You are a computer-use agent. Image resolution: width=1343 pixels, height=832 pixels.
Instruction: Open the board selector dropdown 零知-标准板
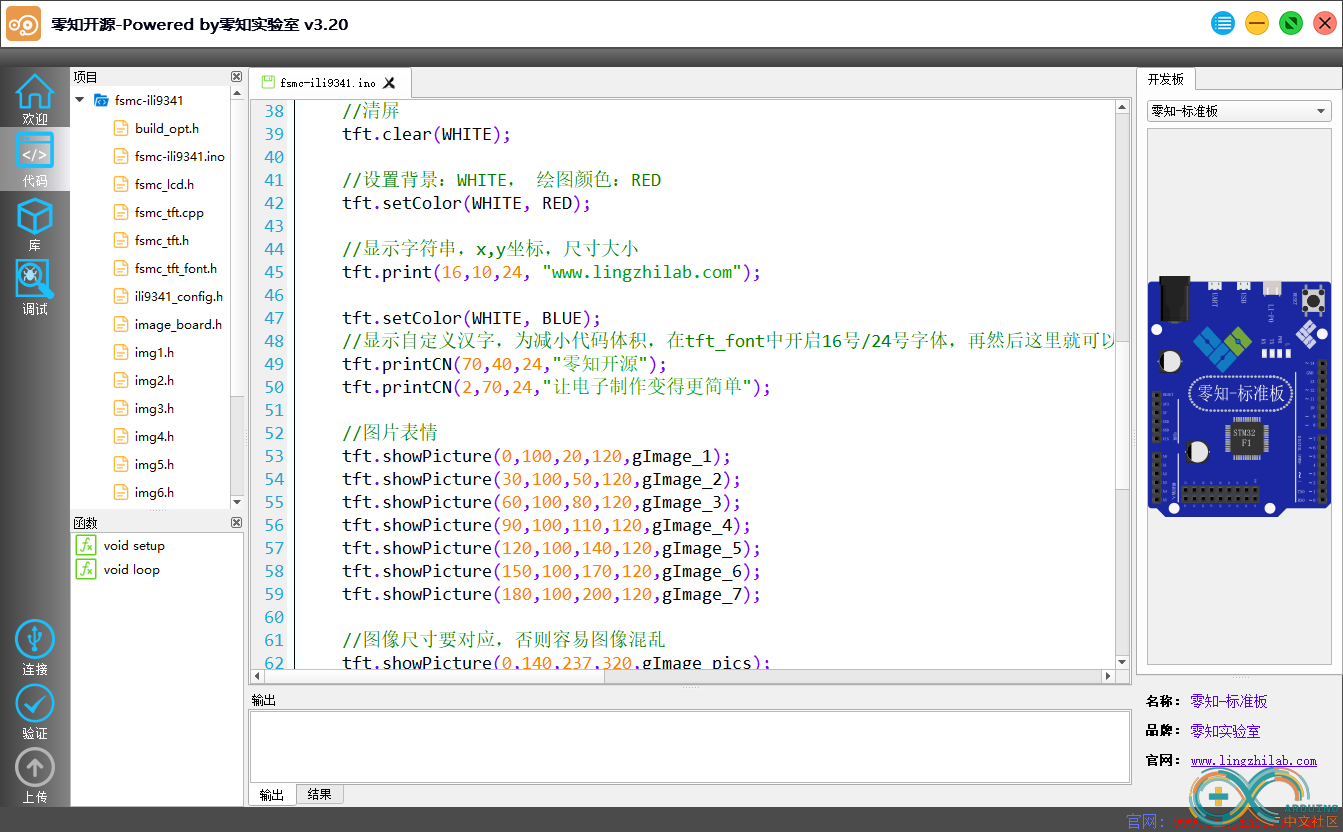click(1239, 111)
